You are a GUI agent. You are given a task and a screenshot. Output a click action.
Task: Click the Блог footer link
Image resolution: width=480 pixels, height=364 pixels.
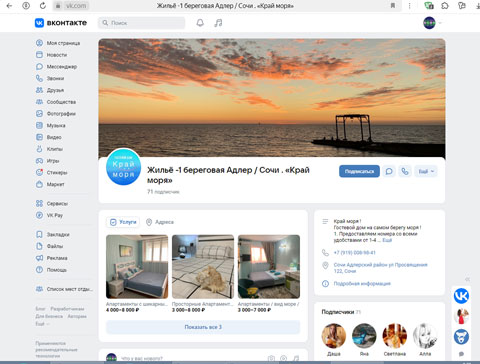point(40,309)
